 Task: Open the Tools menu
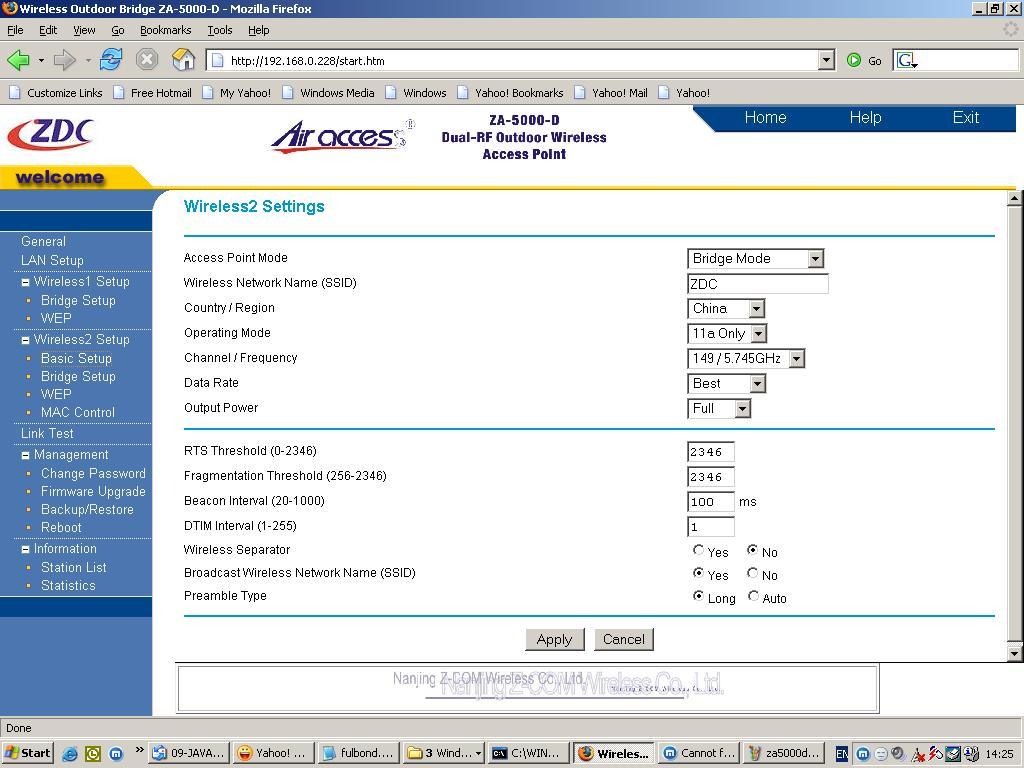219,30
